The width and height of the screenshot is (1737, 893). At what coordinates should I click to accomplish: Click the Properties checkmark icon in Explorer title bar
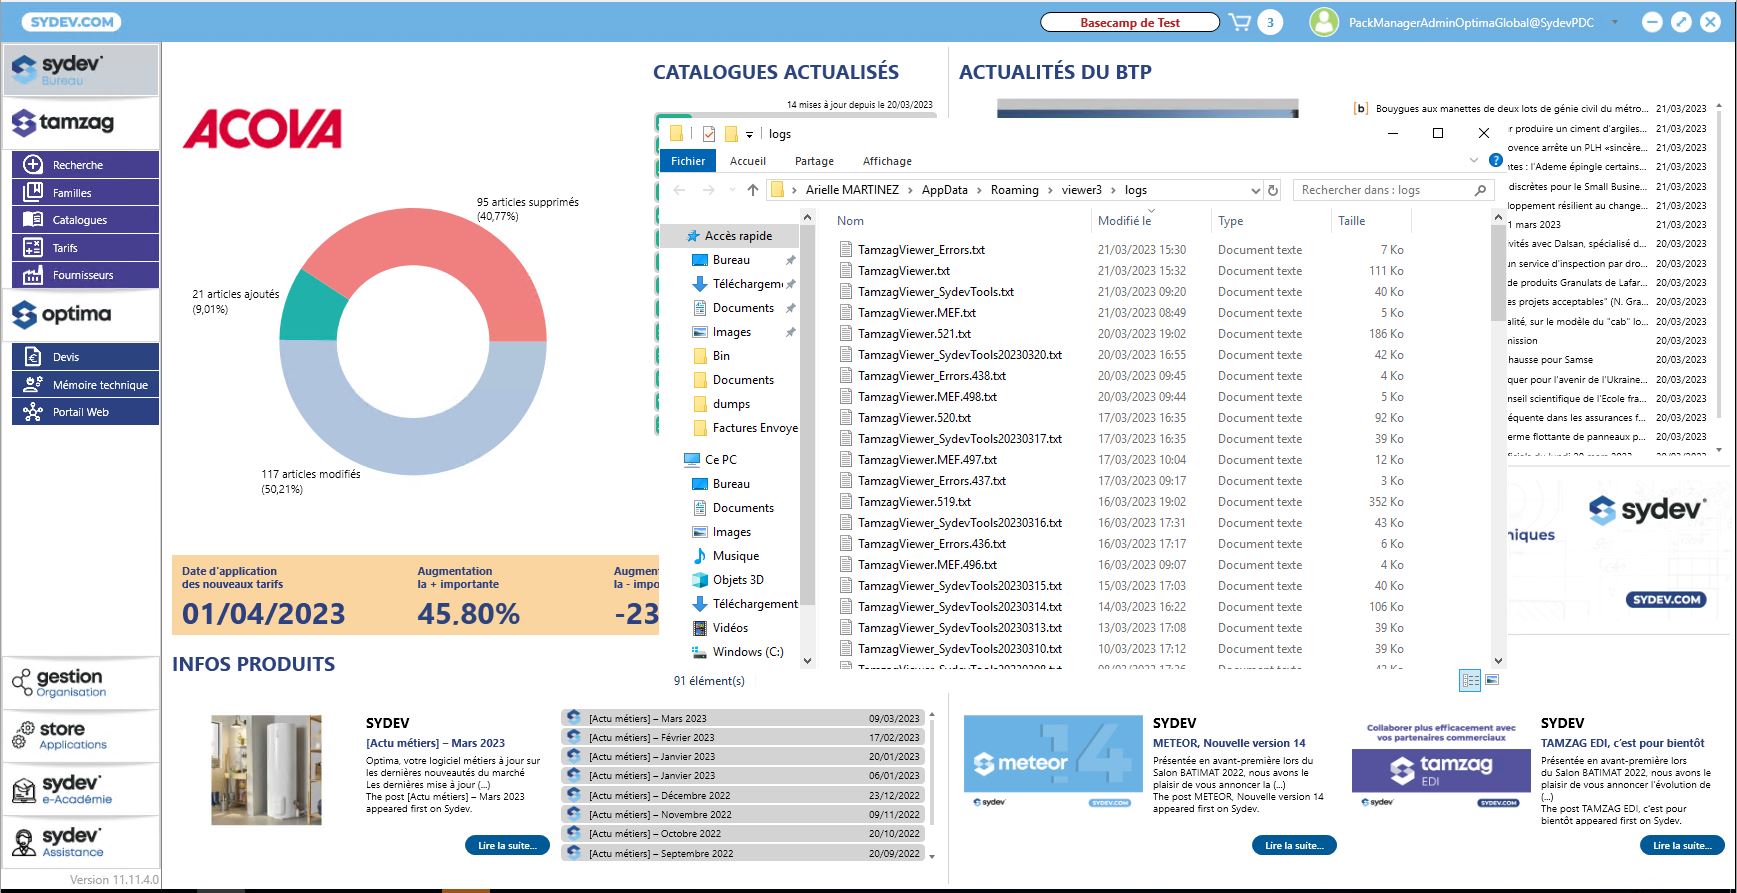click(709, 134)
